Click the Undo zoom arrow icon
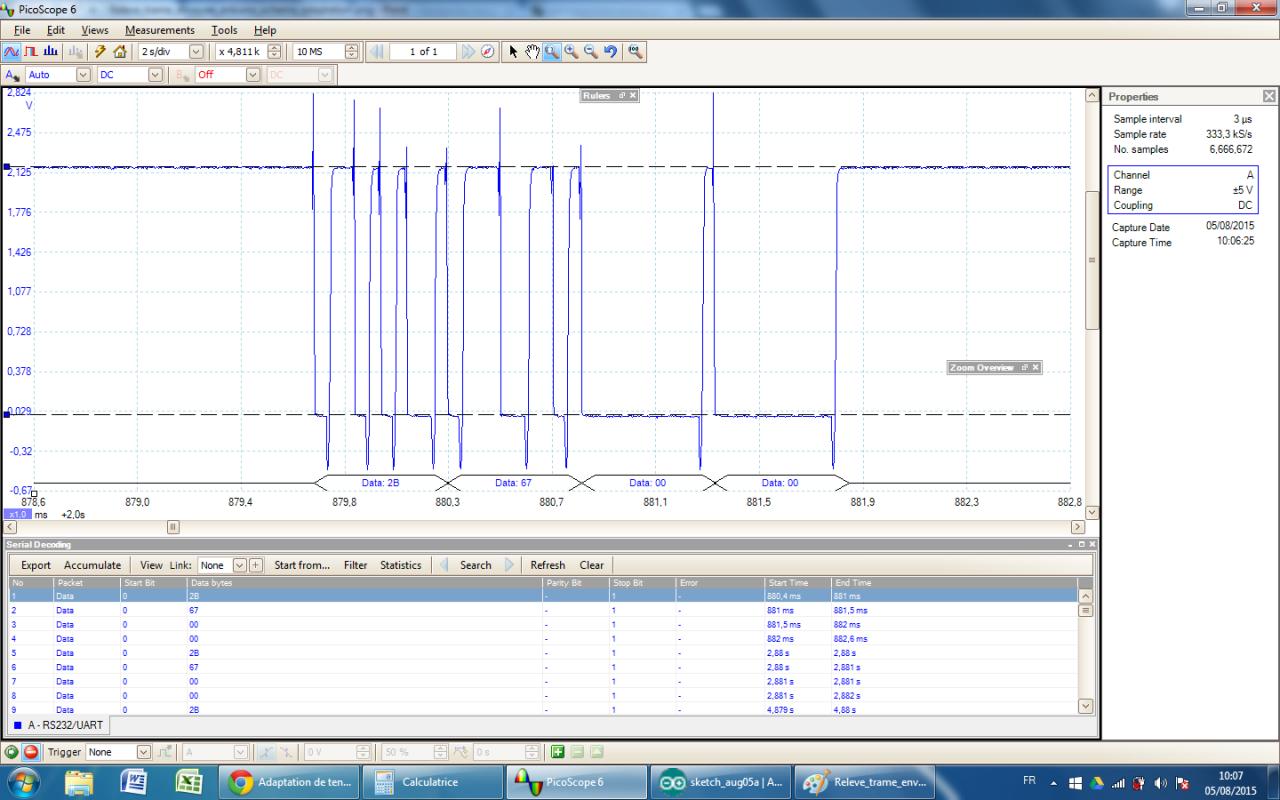This screenshot has width=1280, height=800. (x=610, y=52)
